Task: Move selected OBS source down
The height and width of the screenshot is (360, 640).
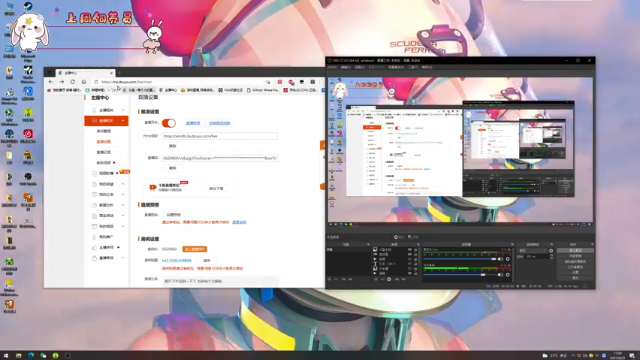Action: click(404, 279)
